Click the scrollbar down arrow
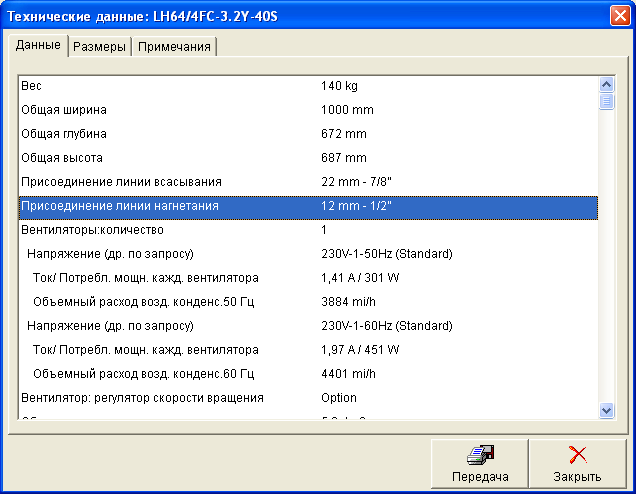This screenshot has height=494, width=636. (606, 410)
